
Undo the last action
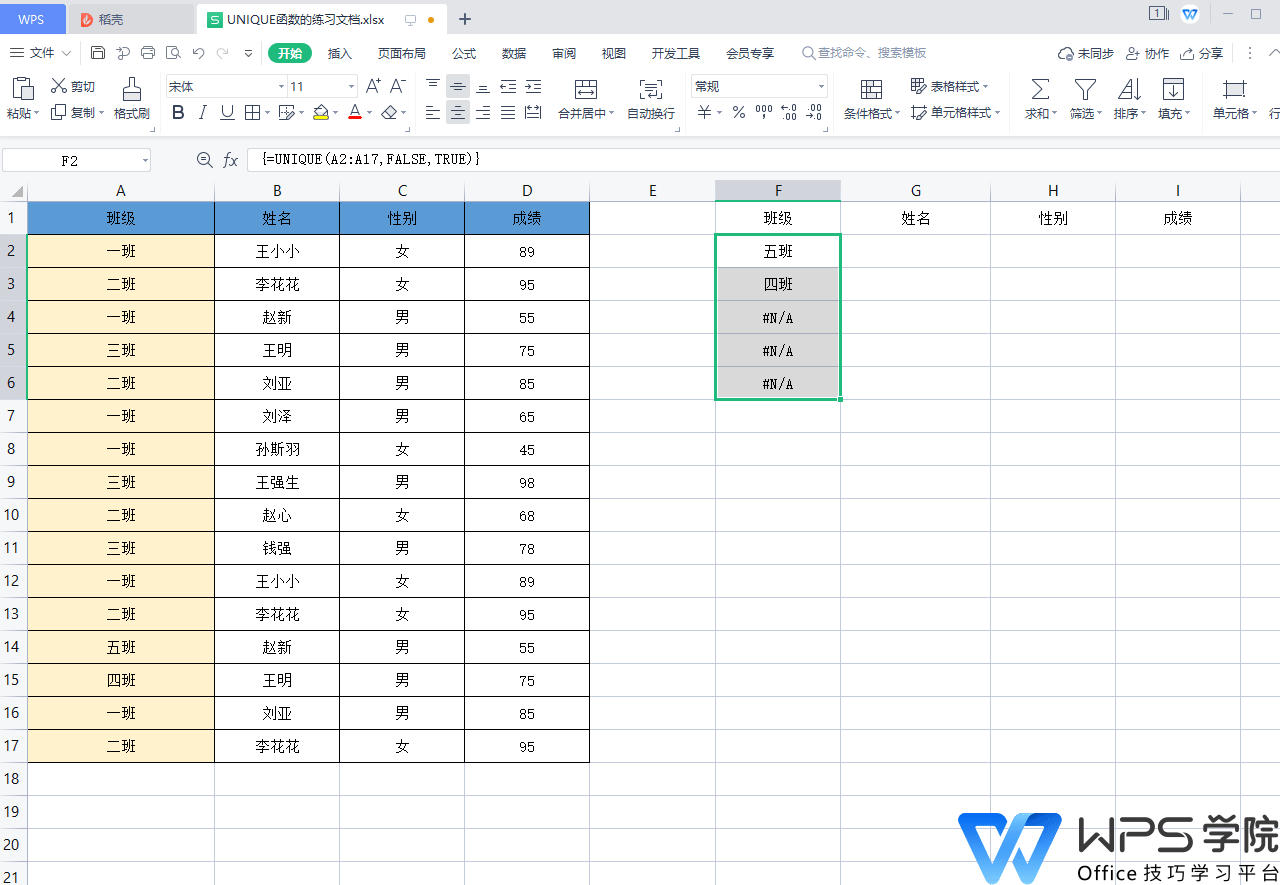[198, 53]
